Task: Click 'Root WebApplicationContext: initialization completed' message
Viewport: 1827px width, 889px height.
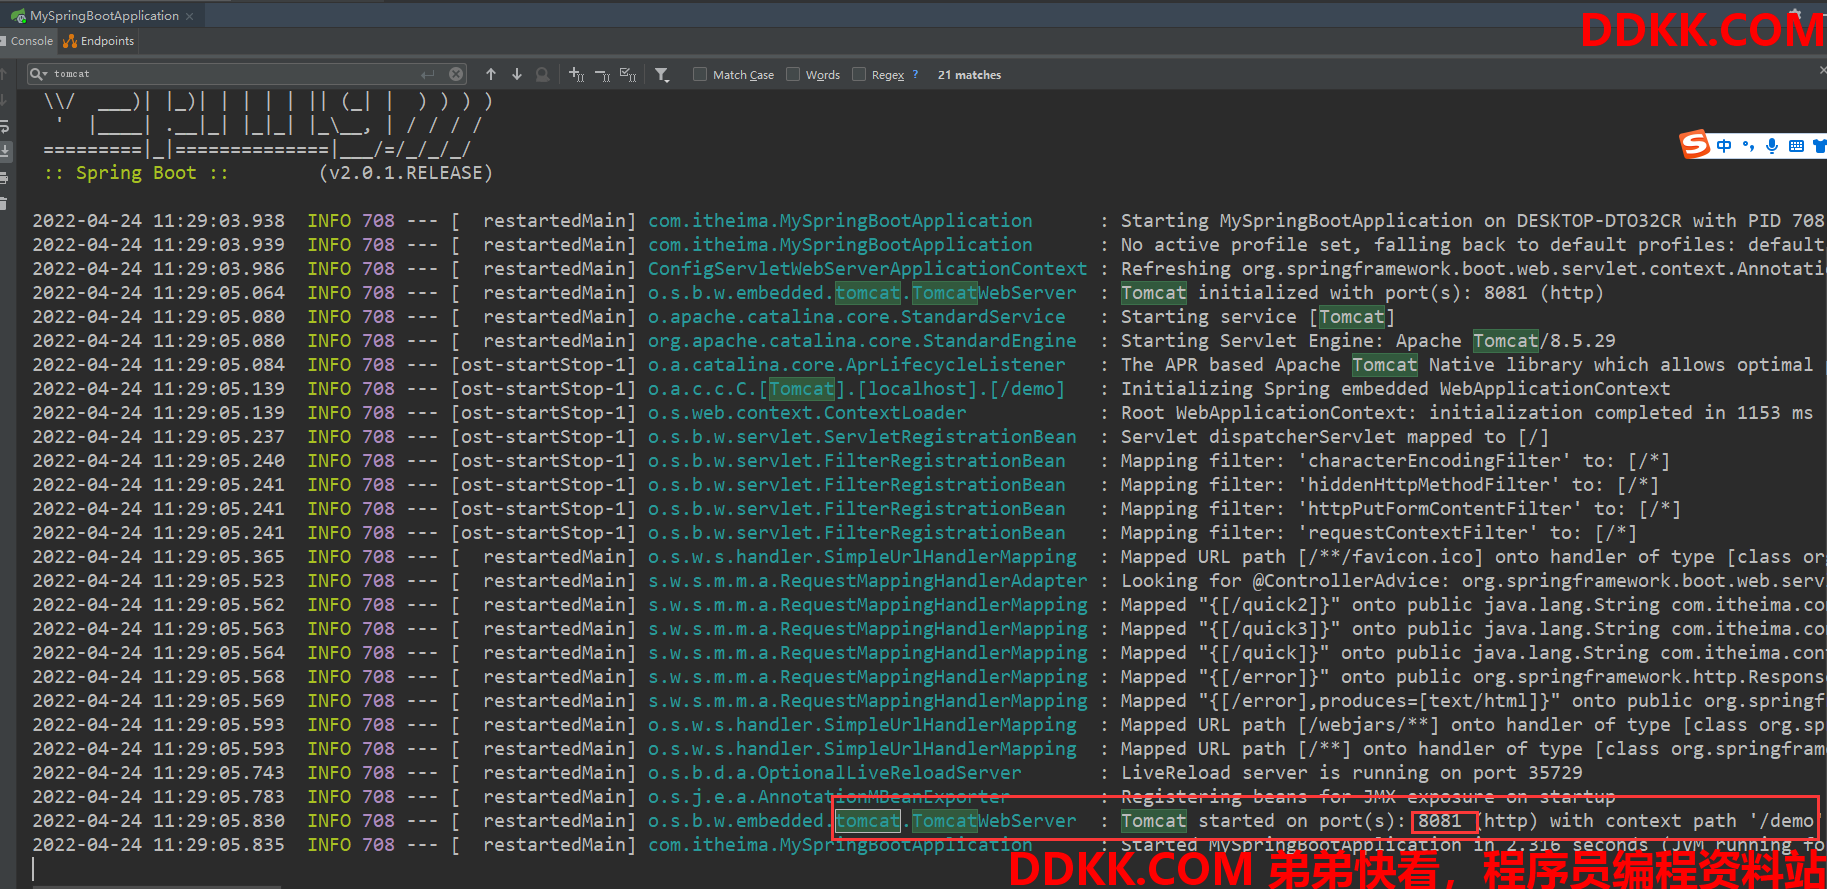Action: pyautogui.click(x=1467, y=413)
